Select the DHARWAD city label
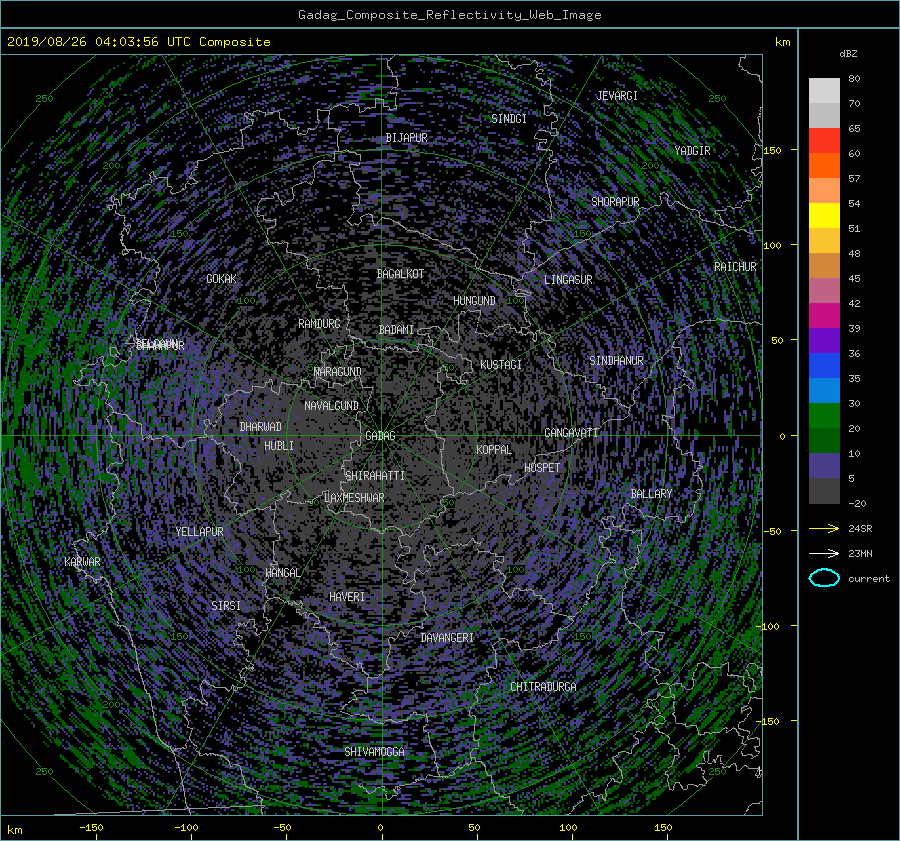The width and height of the screenshot is (900, 841). pyautogui.click(x=260, y=427)
